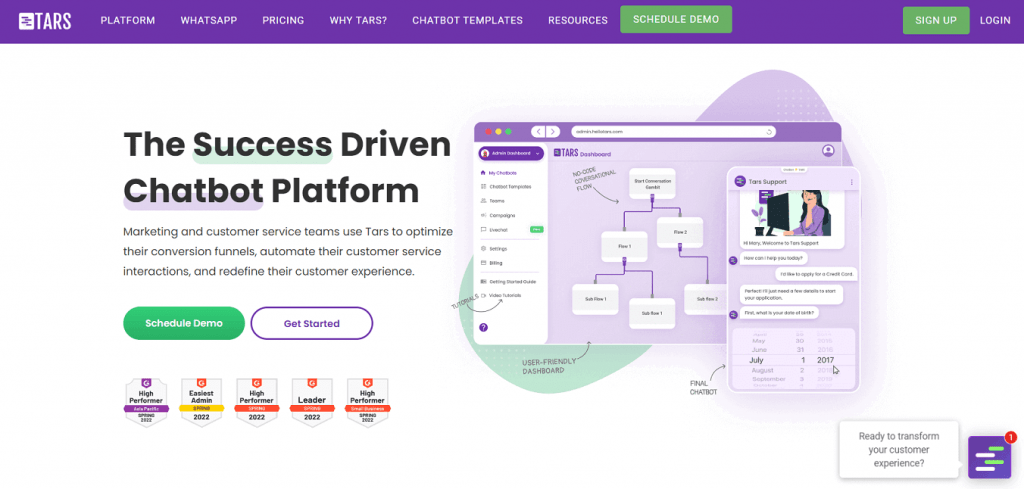Select July in the date picker
Viewport: 1024px width, 489px height.
757,360
